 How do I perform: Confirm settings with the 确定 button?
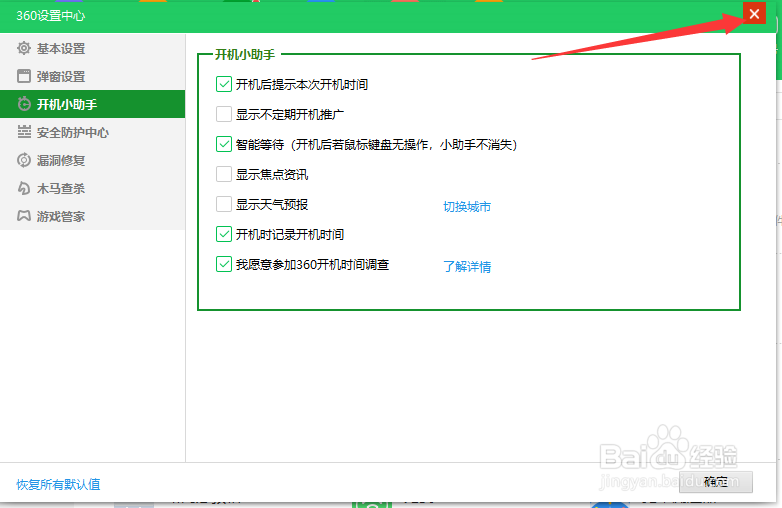tap(716, 482)
